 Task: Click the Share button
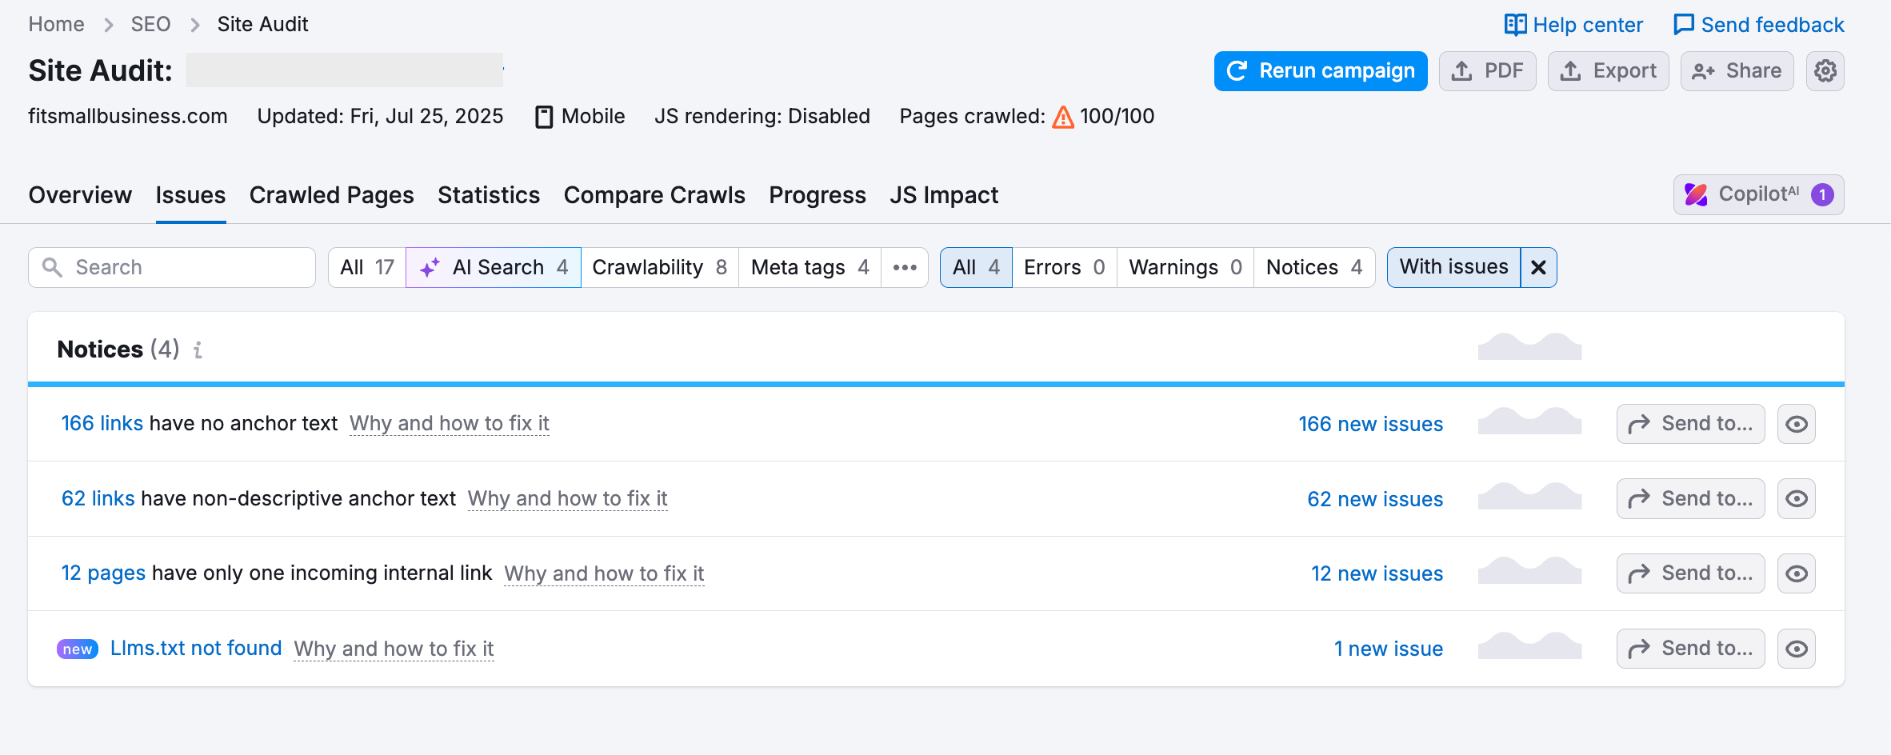tap(1737, 71)
